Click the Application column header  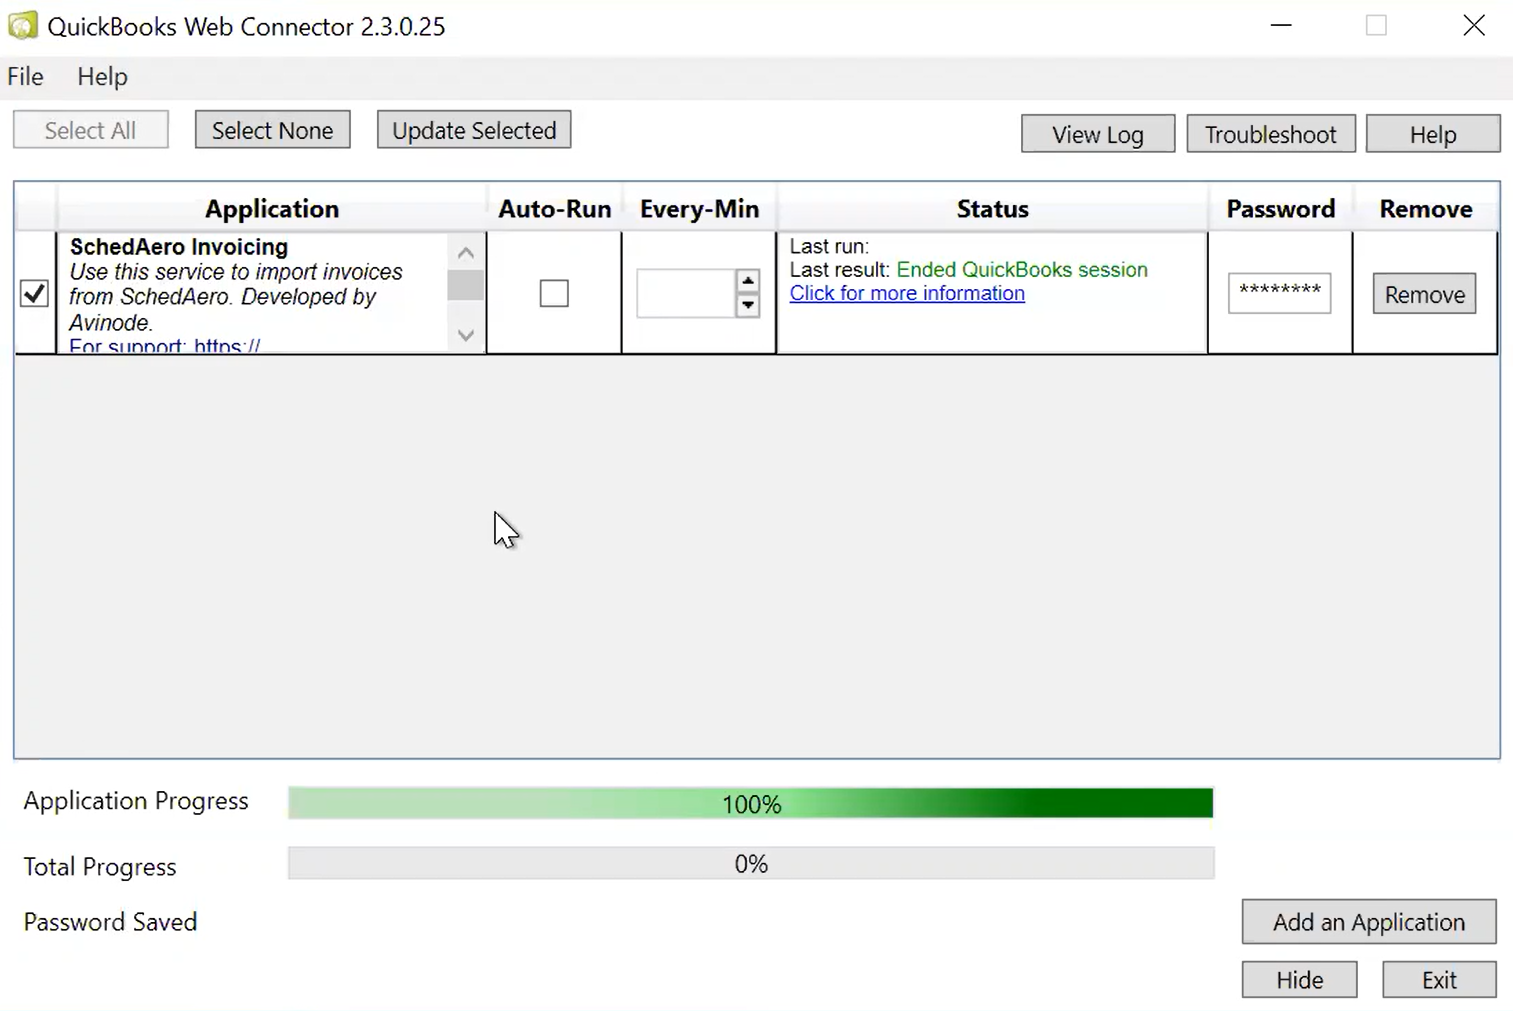(272, 209)
